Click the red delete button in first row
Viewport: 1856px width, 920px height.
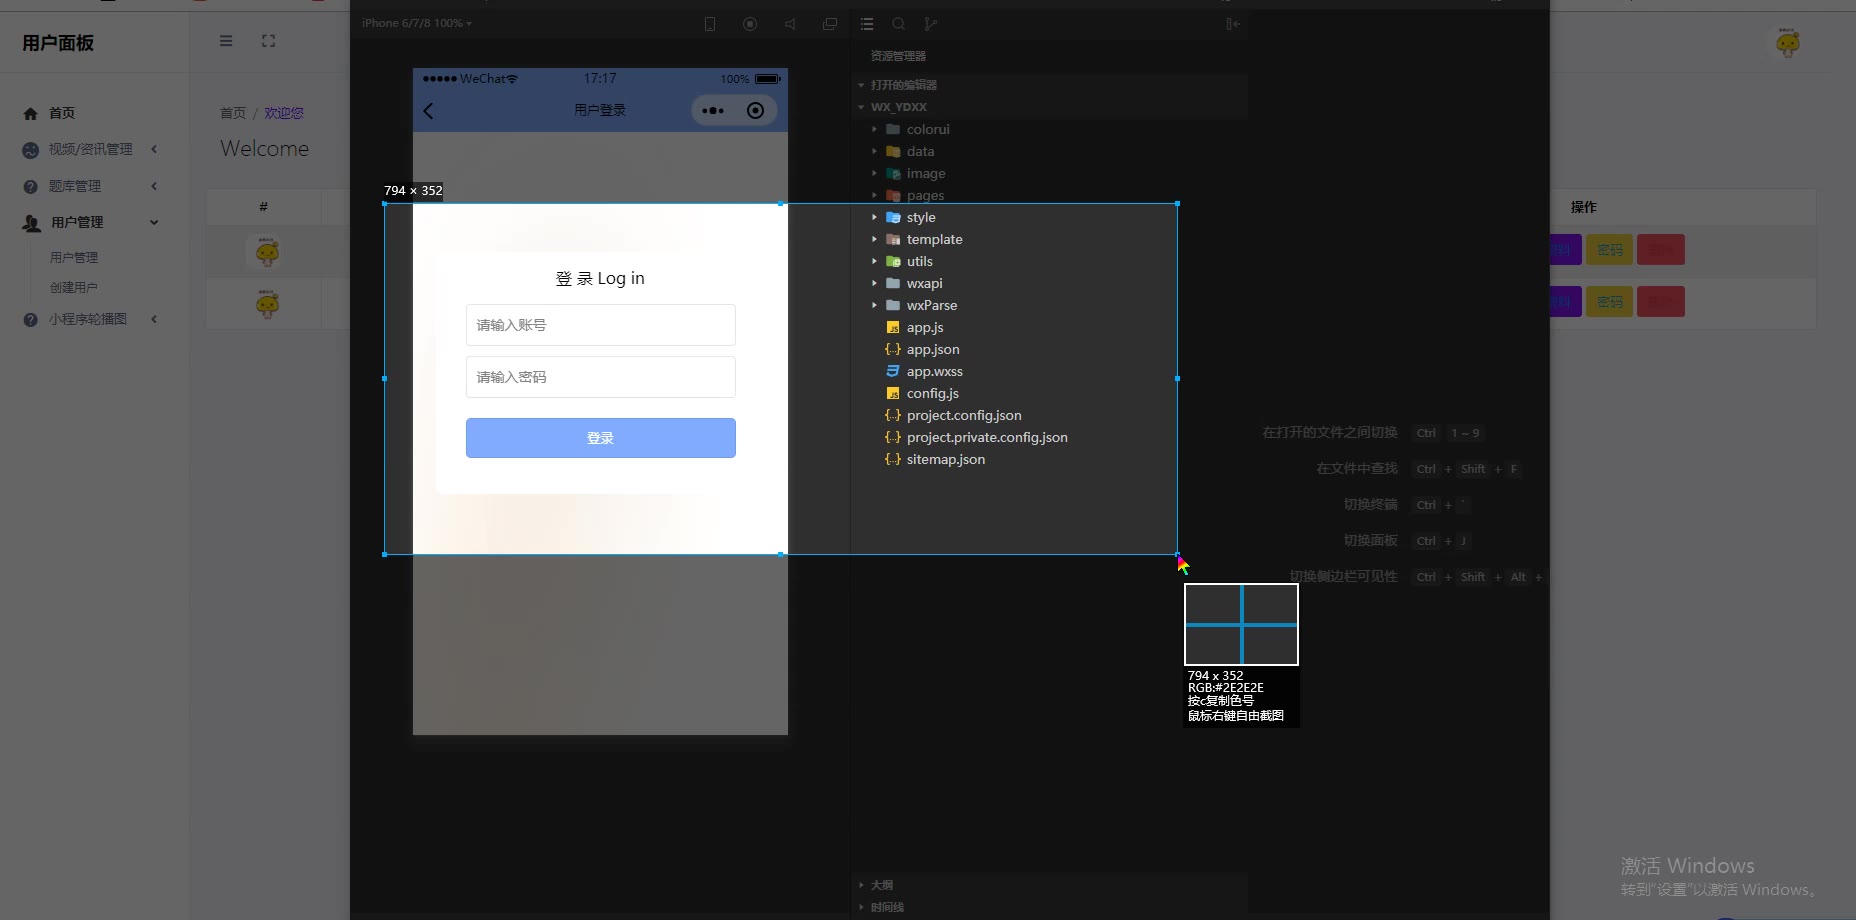click(x=1661, y=250)
